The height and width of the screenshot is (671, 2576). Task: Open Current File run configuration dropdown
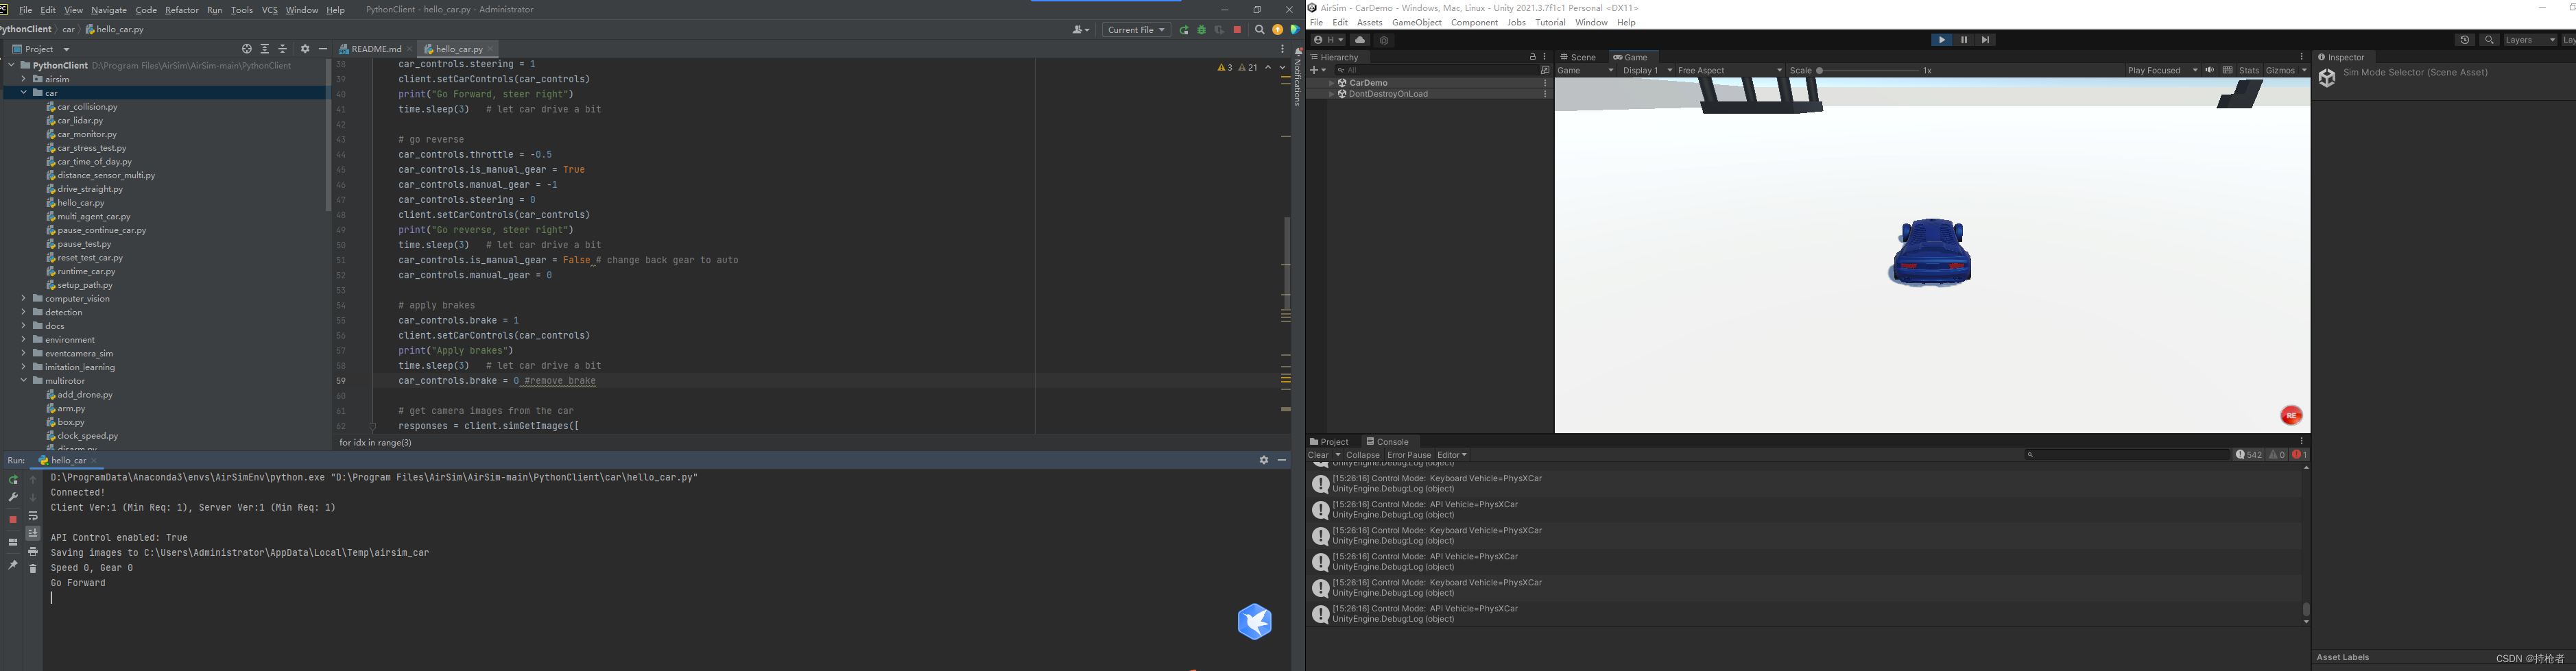click(1136, 30)
